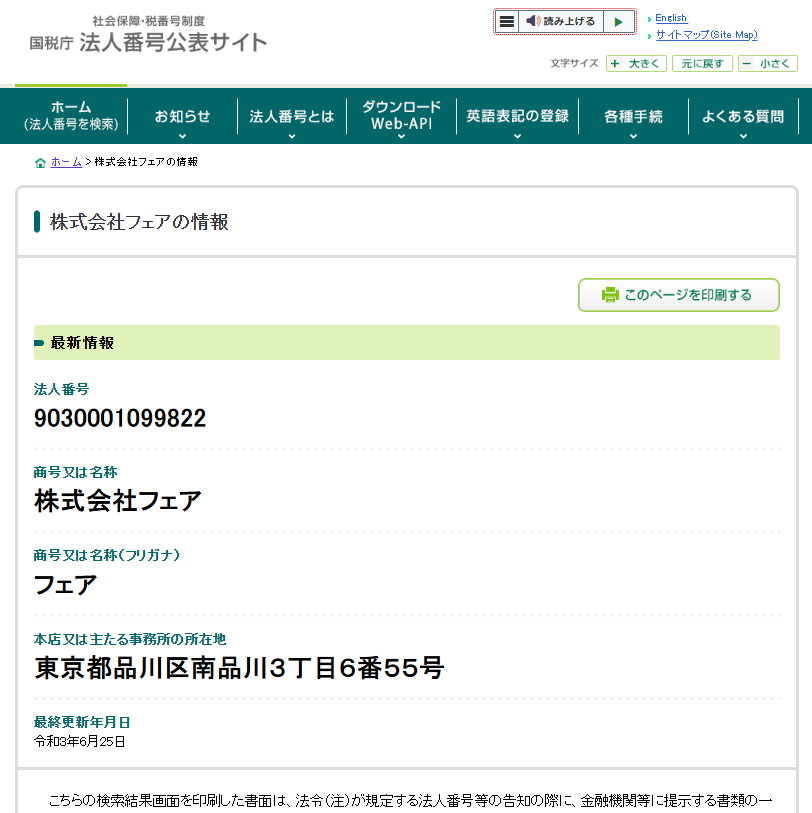Reset text size with 元に戻す
812x813 pixels.
click(702, 63)
